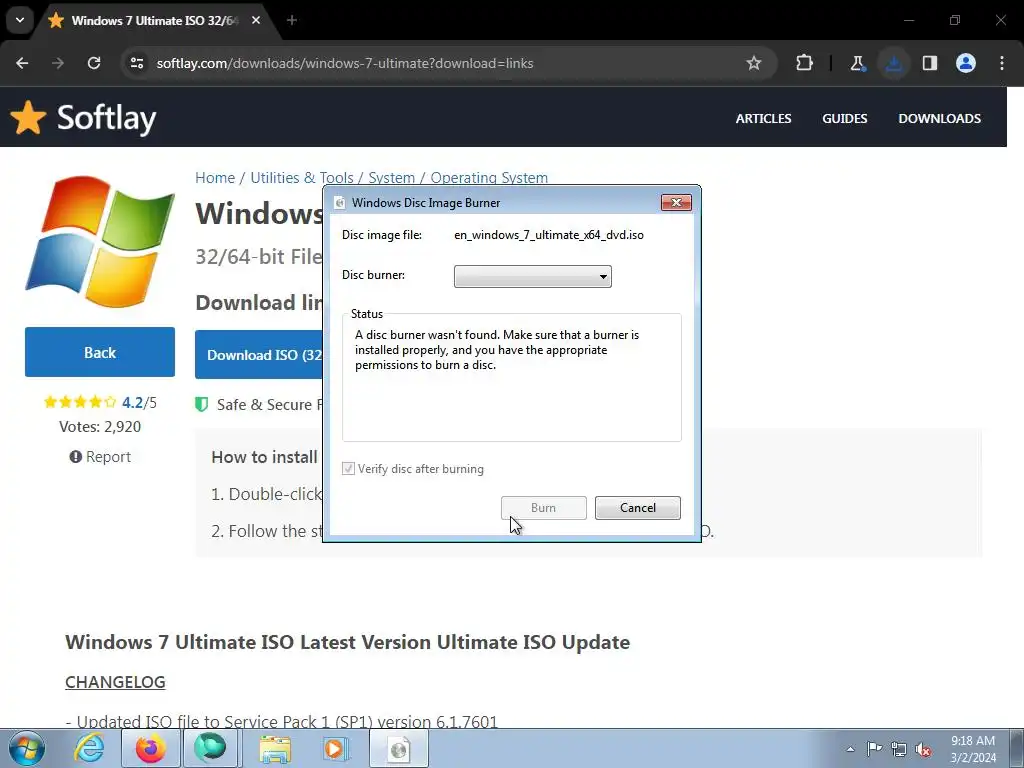Select Disc Image Burner taskbar icon
The width and height of the screenshot is (1024, 768).
pos(399,749)
